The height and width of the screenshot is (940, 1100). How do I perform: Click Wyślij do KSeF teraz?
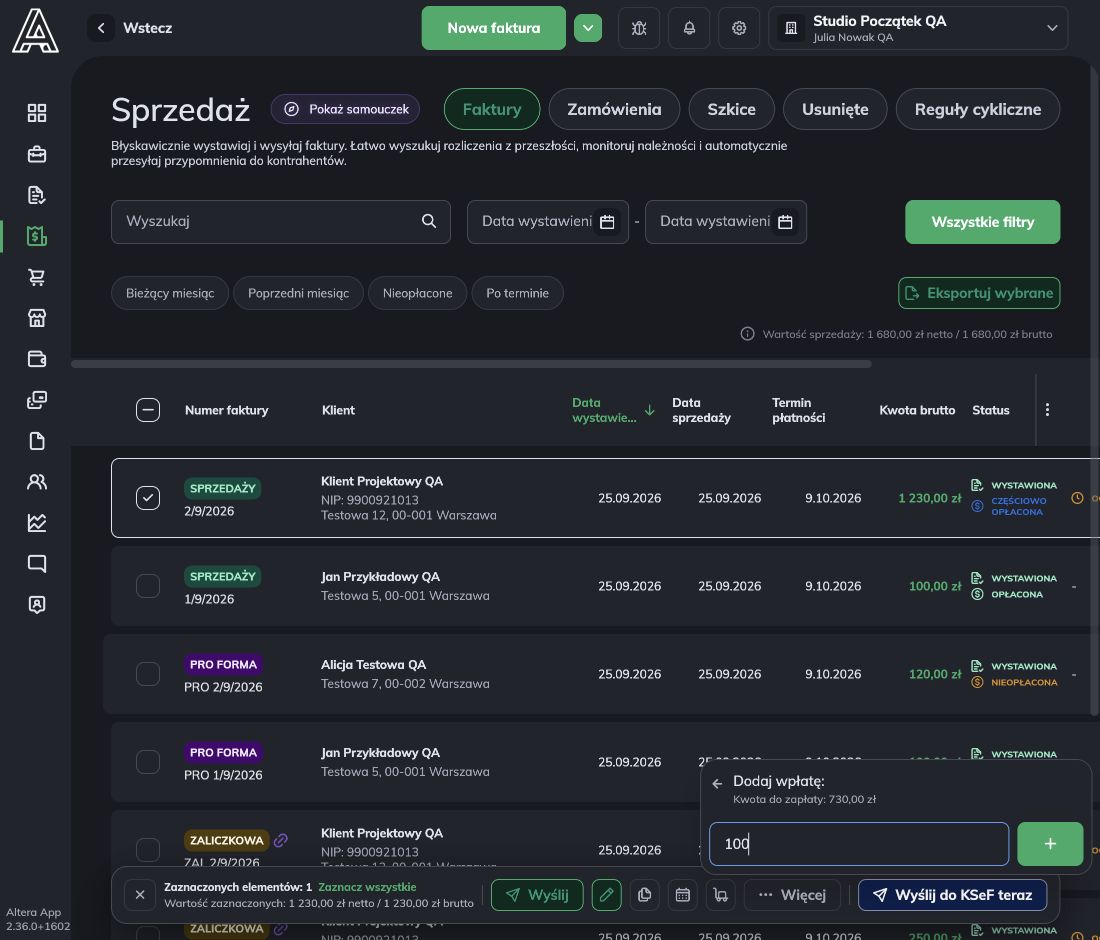click(953, 895)
